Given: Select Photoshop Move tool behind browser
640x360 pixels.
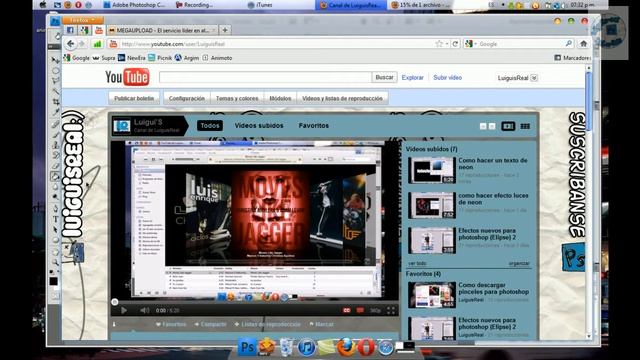Looking at the screenshot, I should tap(55, 60).
